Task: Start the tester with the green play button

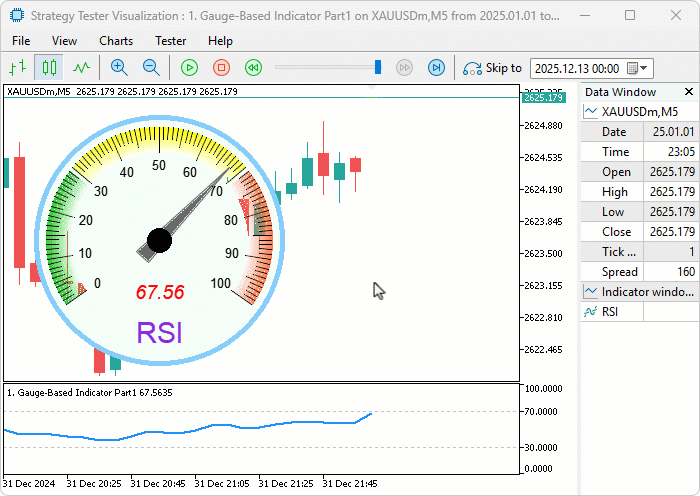Action: point(189,68)
